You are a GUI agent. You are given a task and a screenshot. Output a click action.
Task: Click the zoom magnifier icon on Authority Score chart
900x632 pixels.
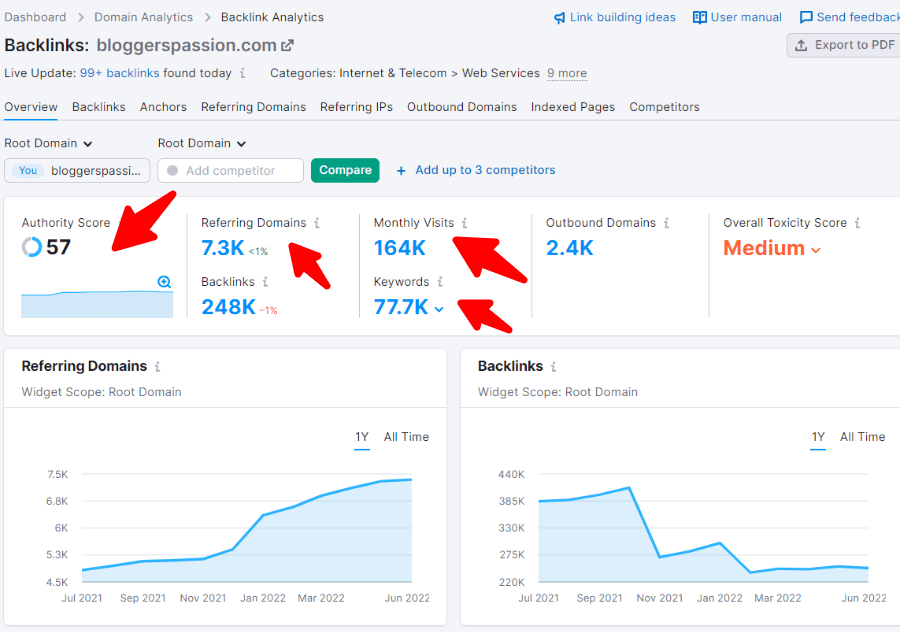coord(164,282)
